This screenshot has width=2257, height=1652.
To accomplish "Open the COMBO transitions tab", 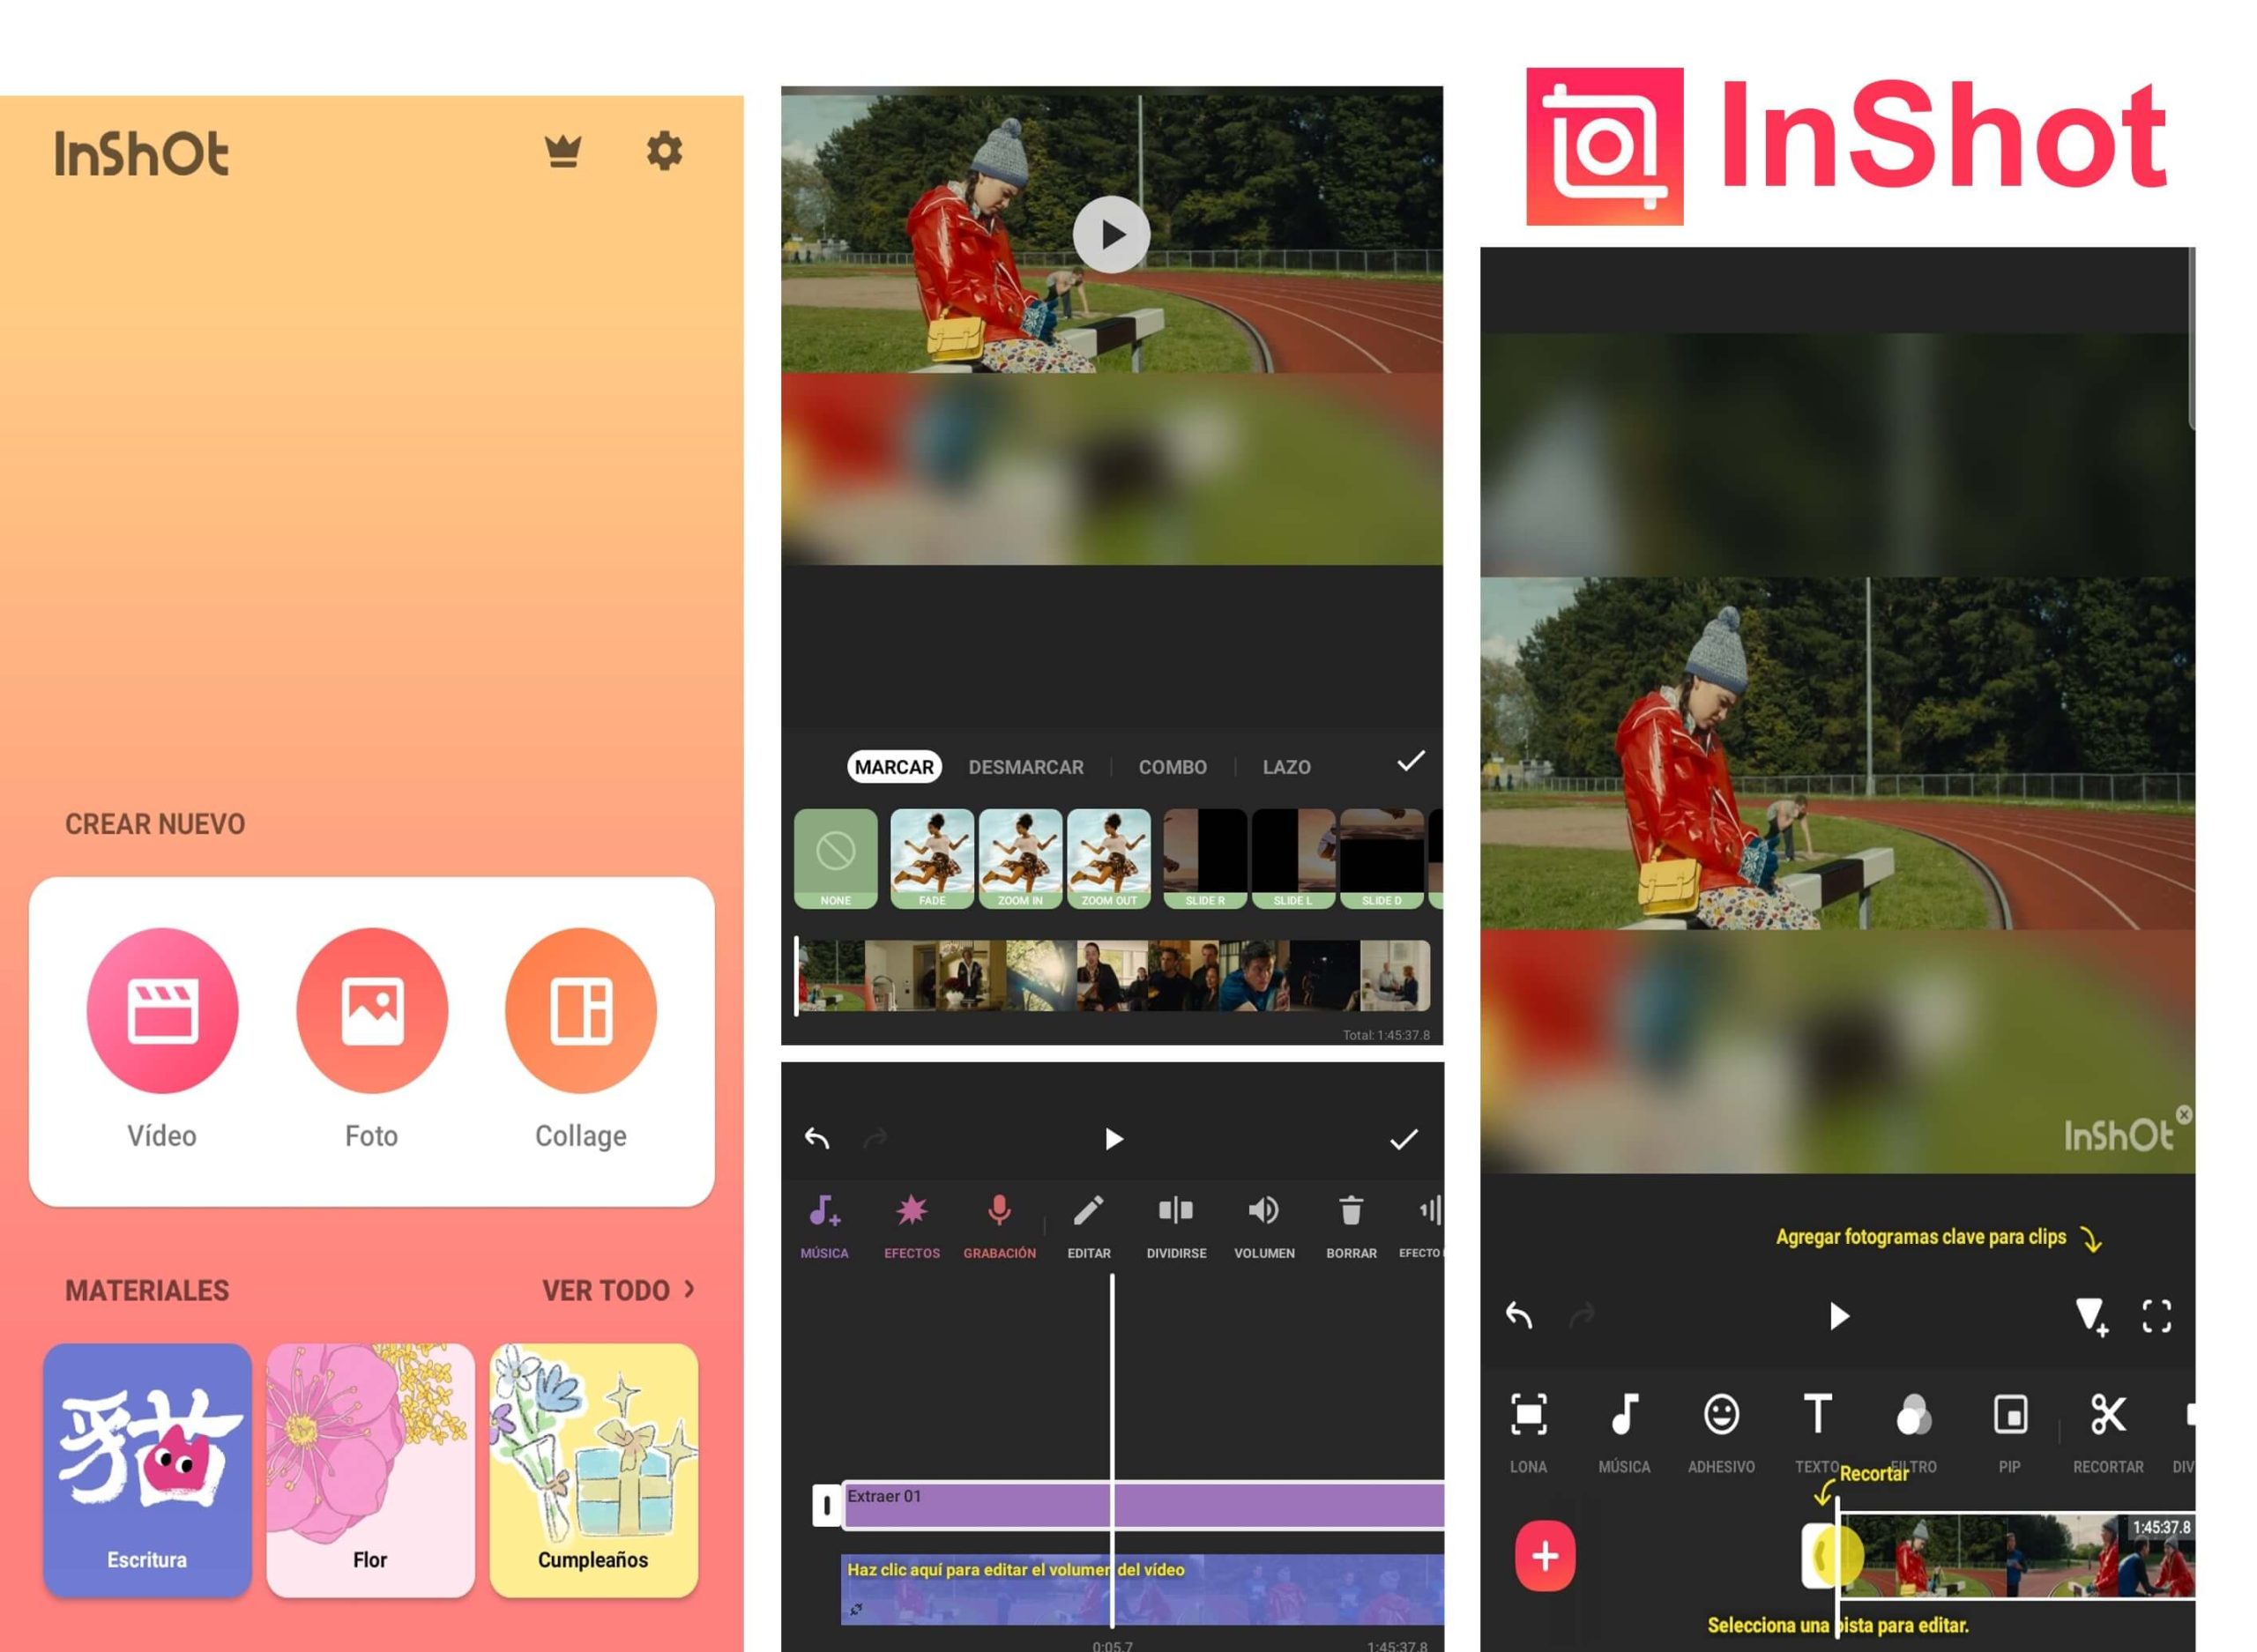I will click(1171, 766).
